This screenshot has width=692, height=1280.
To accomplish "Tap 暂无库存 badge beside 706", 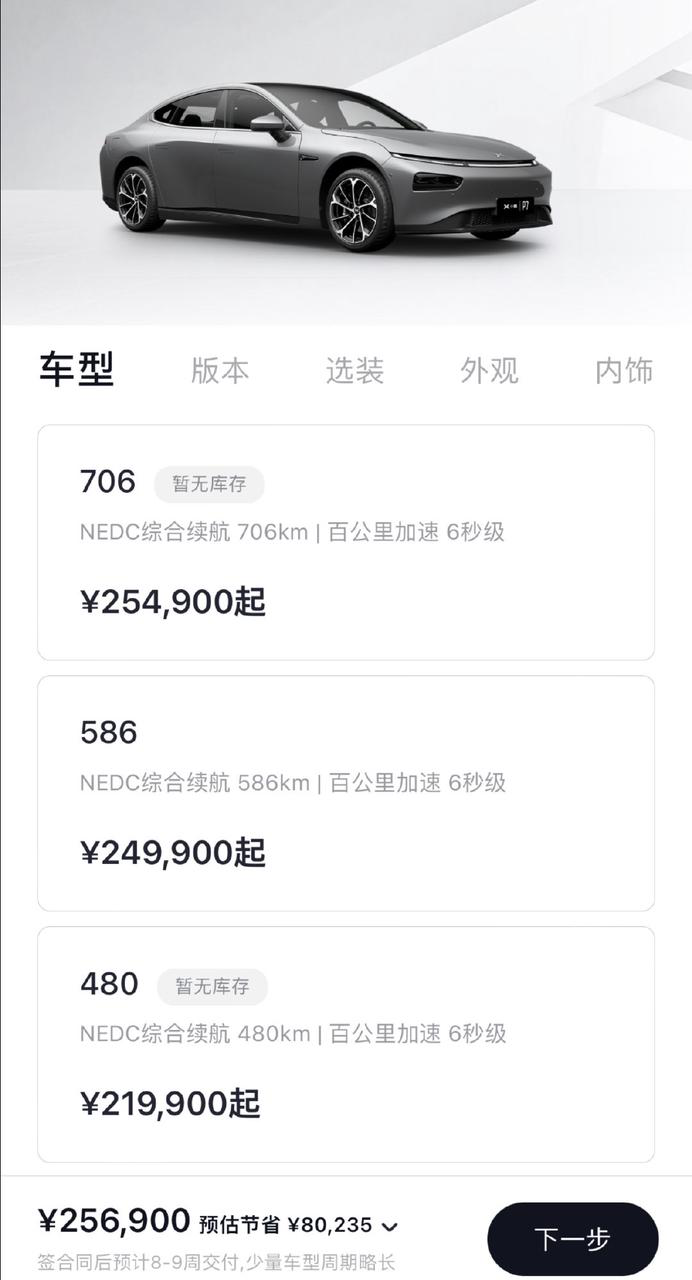I will [x=209, y=484].
